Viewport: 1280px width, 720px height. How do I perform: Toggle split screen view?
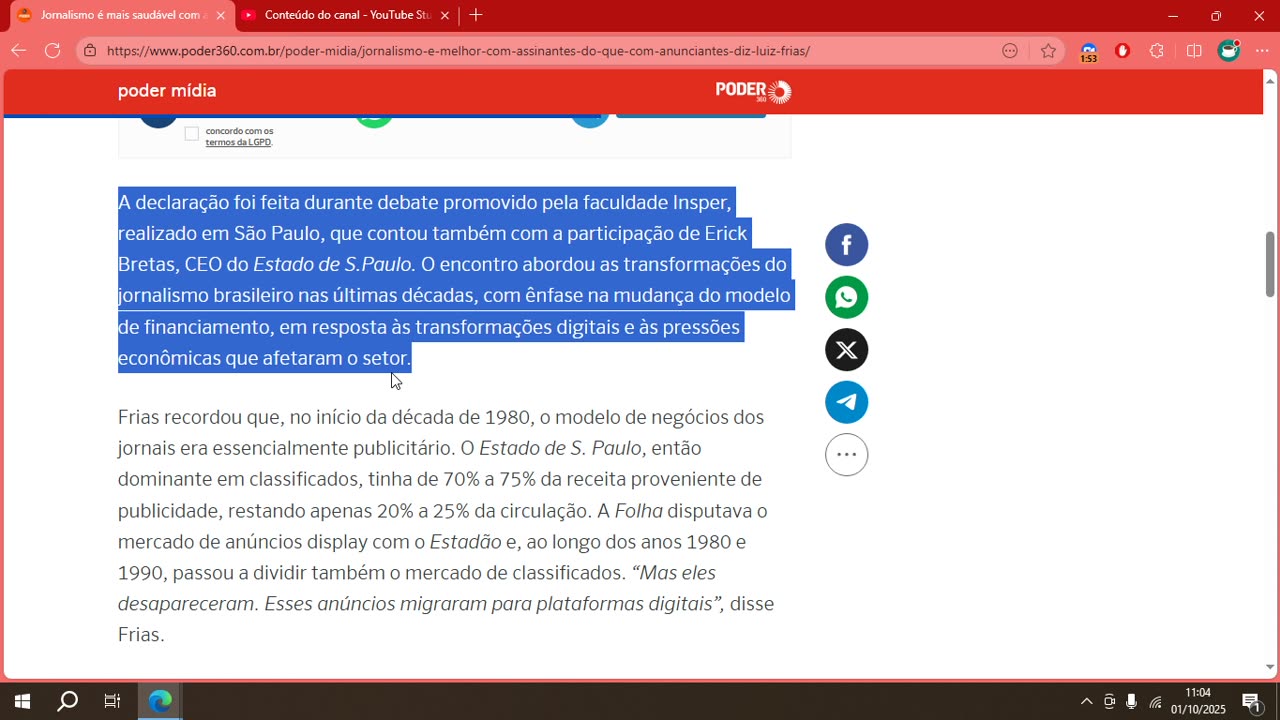[x=1194, y=51]
